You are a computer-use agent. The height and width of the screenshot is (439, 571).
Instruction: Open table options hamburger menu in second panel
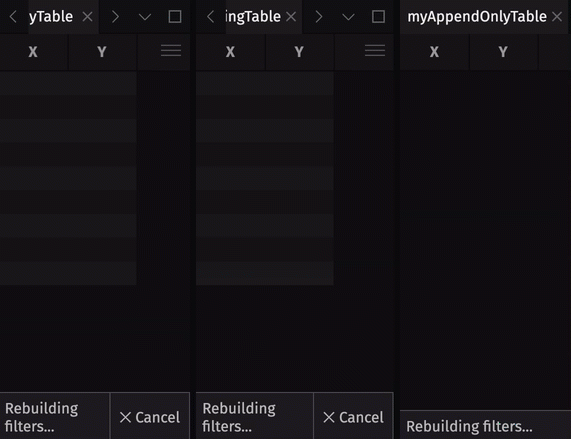[x=375, y=51]
